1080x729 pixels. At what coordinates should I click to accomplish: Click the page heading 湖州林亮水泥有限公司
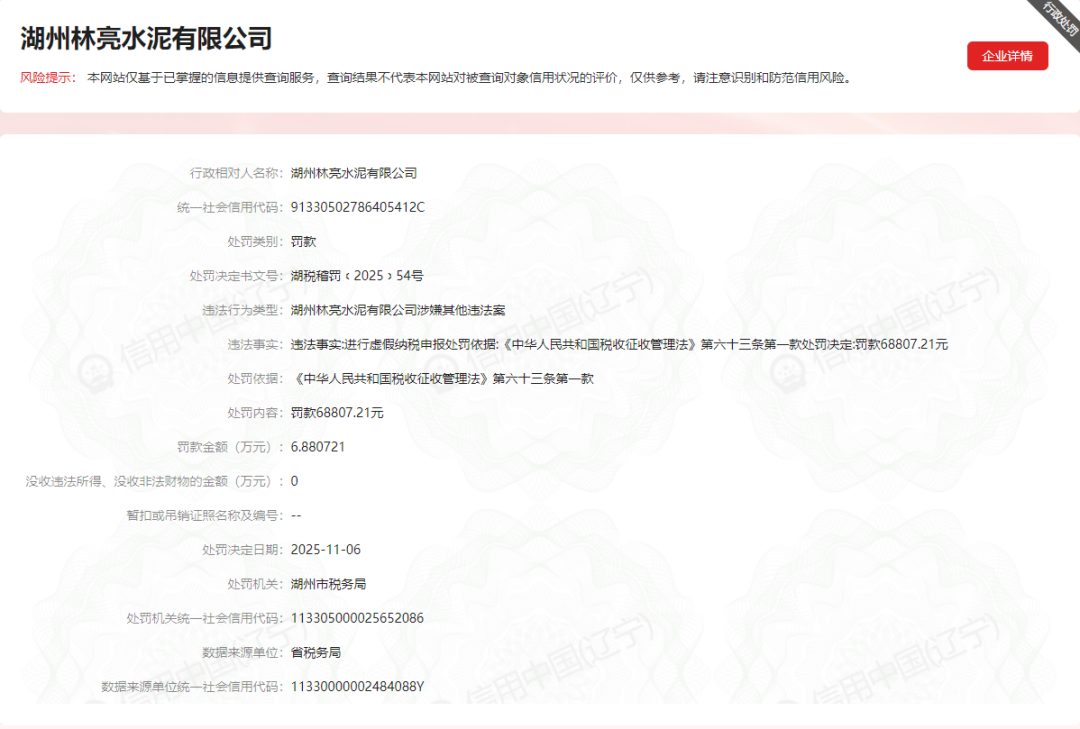coord(146,39)
